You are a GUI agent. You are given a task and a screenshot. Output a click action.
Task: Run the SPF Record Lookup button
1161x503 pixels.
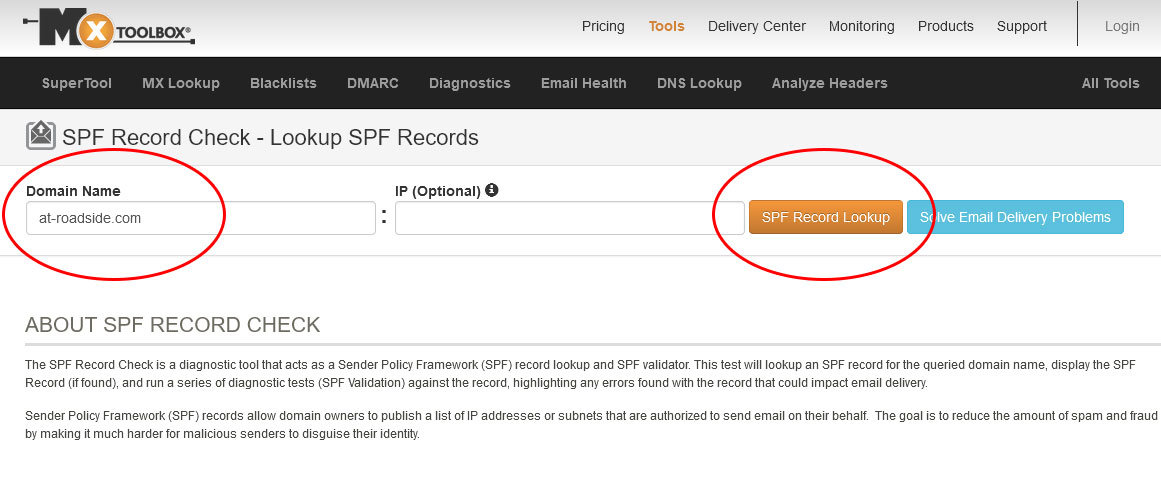[x=826, y=217]
